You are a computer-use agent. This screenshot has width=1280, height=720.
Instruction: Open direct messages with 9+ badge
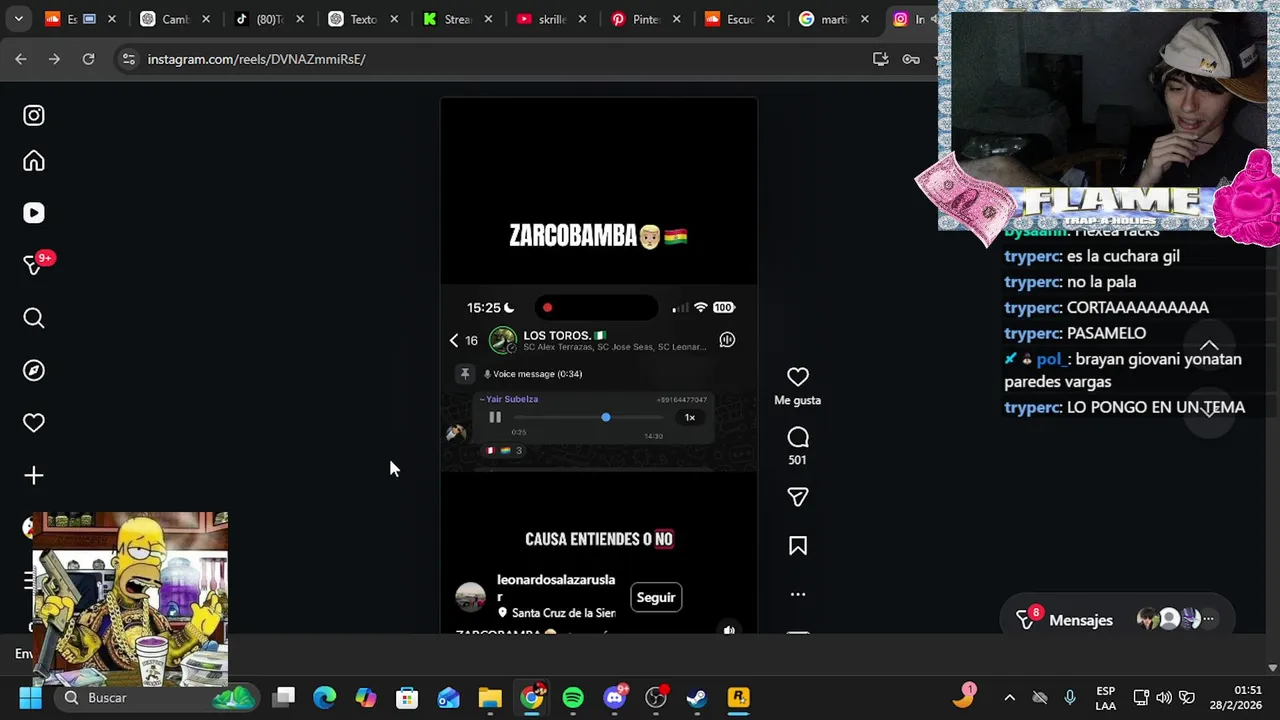coord(34,265)
